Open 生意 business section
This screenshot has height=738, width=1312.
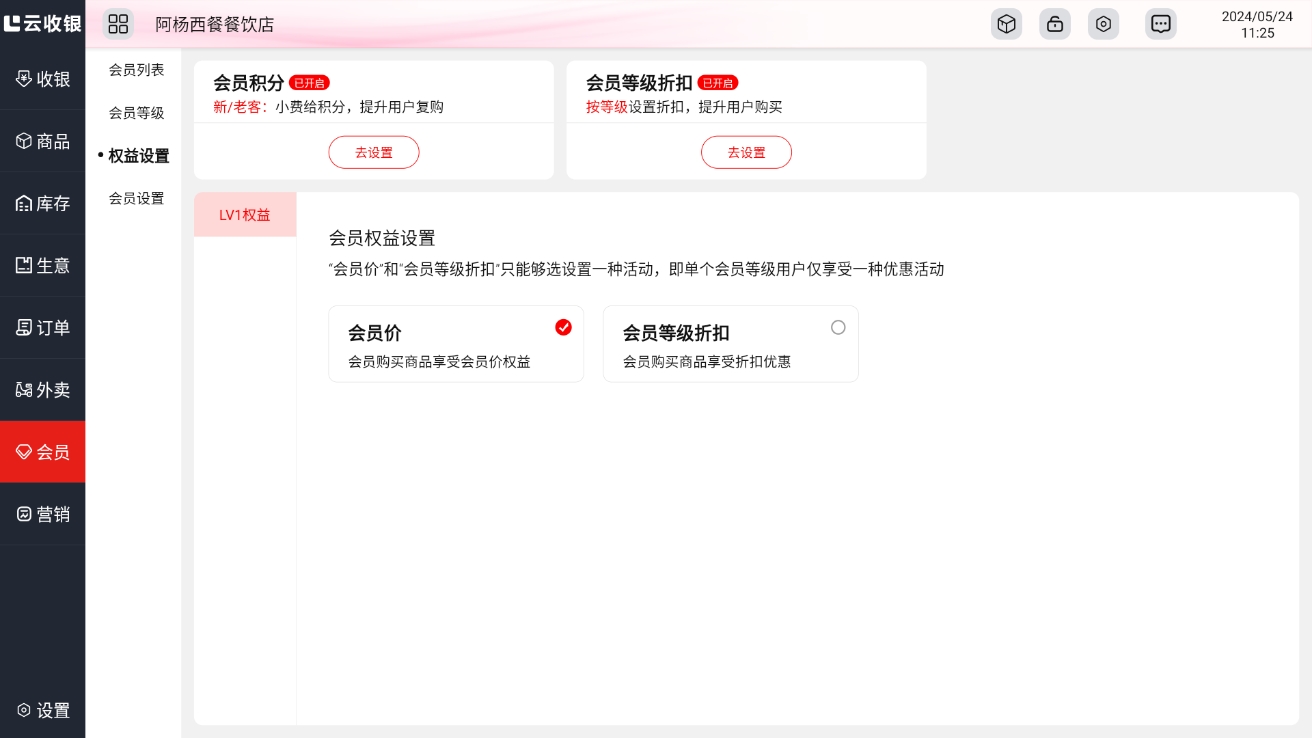pos(43,265)
